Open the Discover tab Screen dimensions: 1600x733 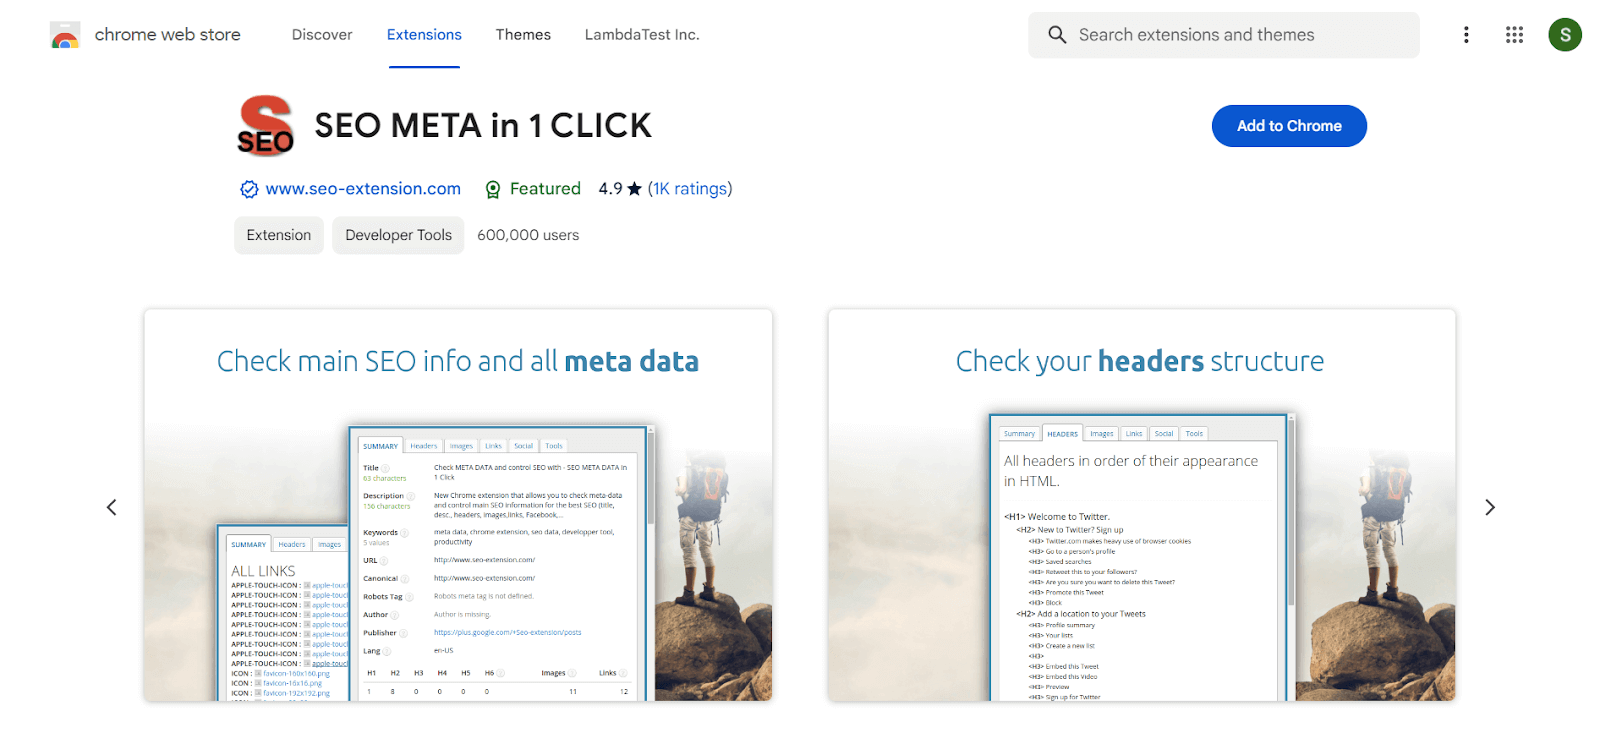point(322,35)
